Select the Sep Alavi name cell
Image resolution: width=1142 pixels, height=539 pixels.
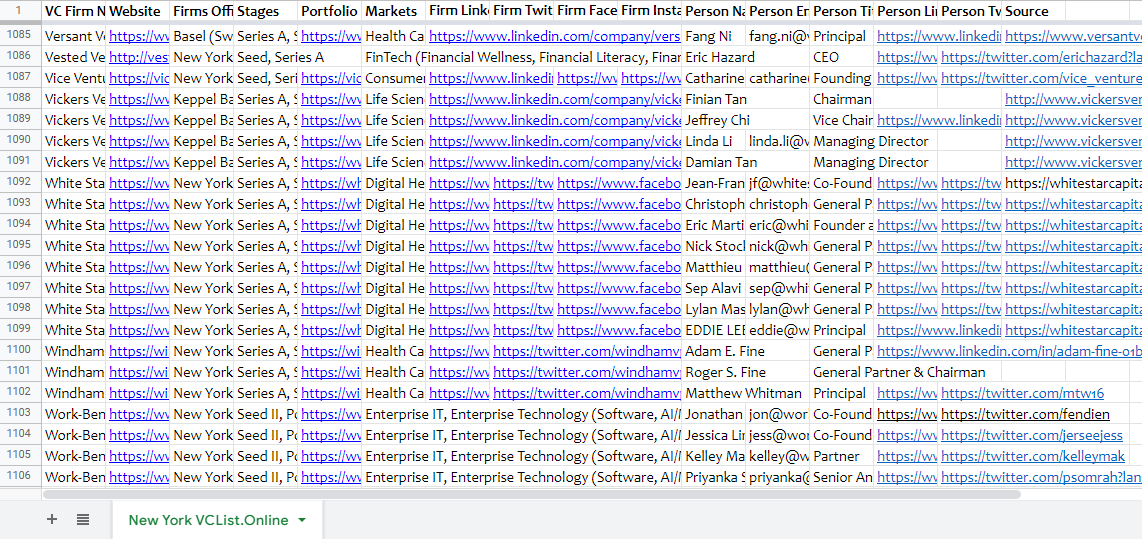714,288
